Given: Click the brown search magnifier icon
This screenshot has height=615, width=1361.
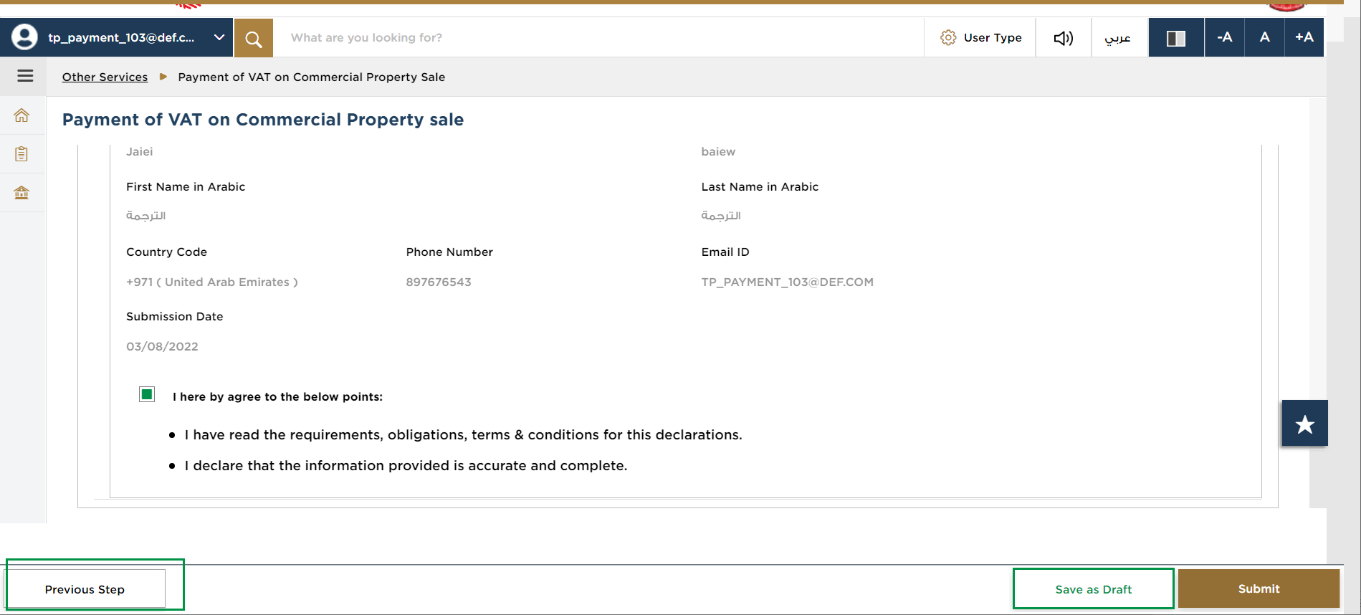Looking at the screenshot, I should pos(253,38).
